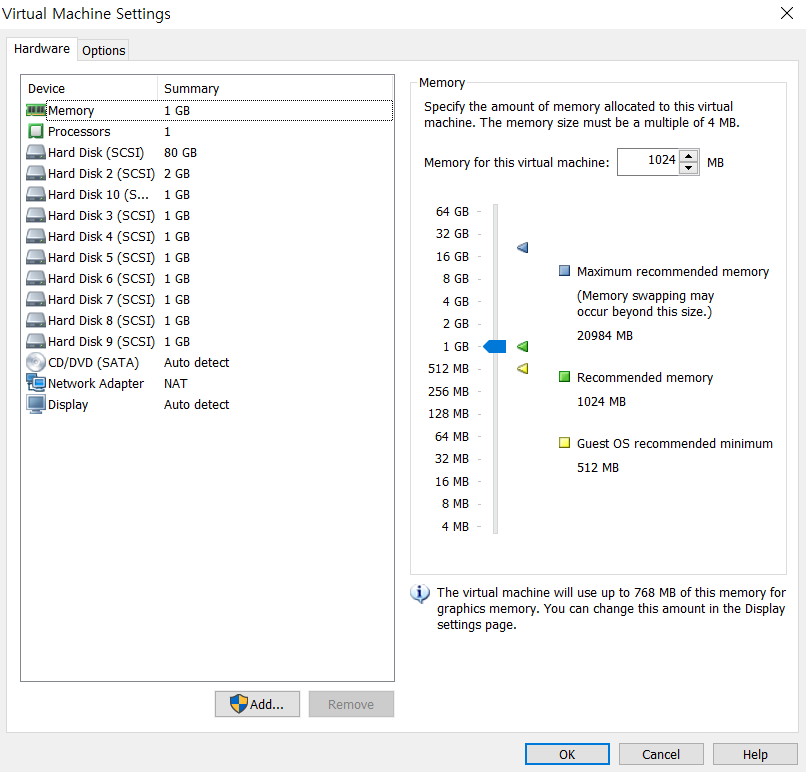
Task: Click the yellow Guest OS minimum legend square
Action: 564,443
